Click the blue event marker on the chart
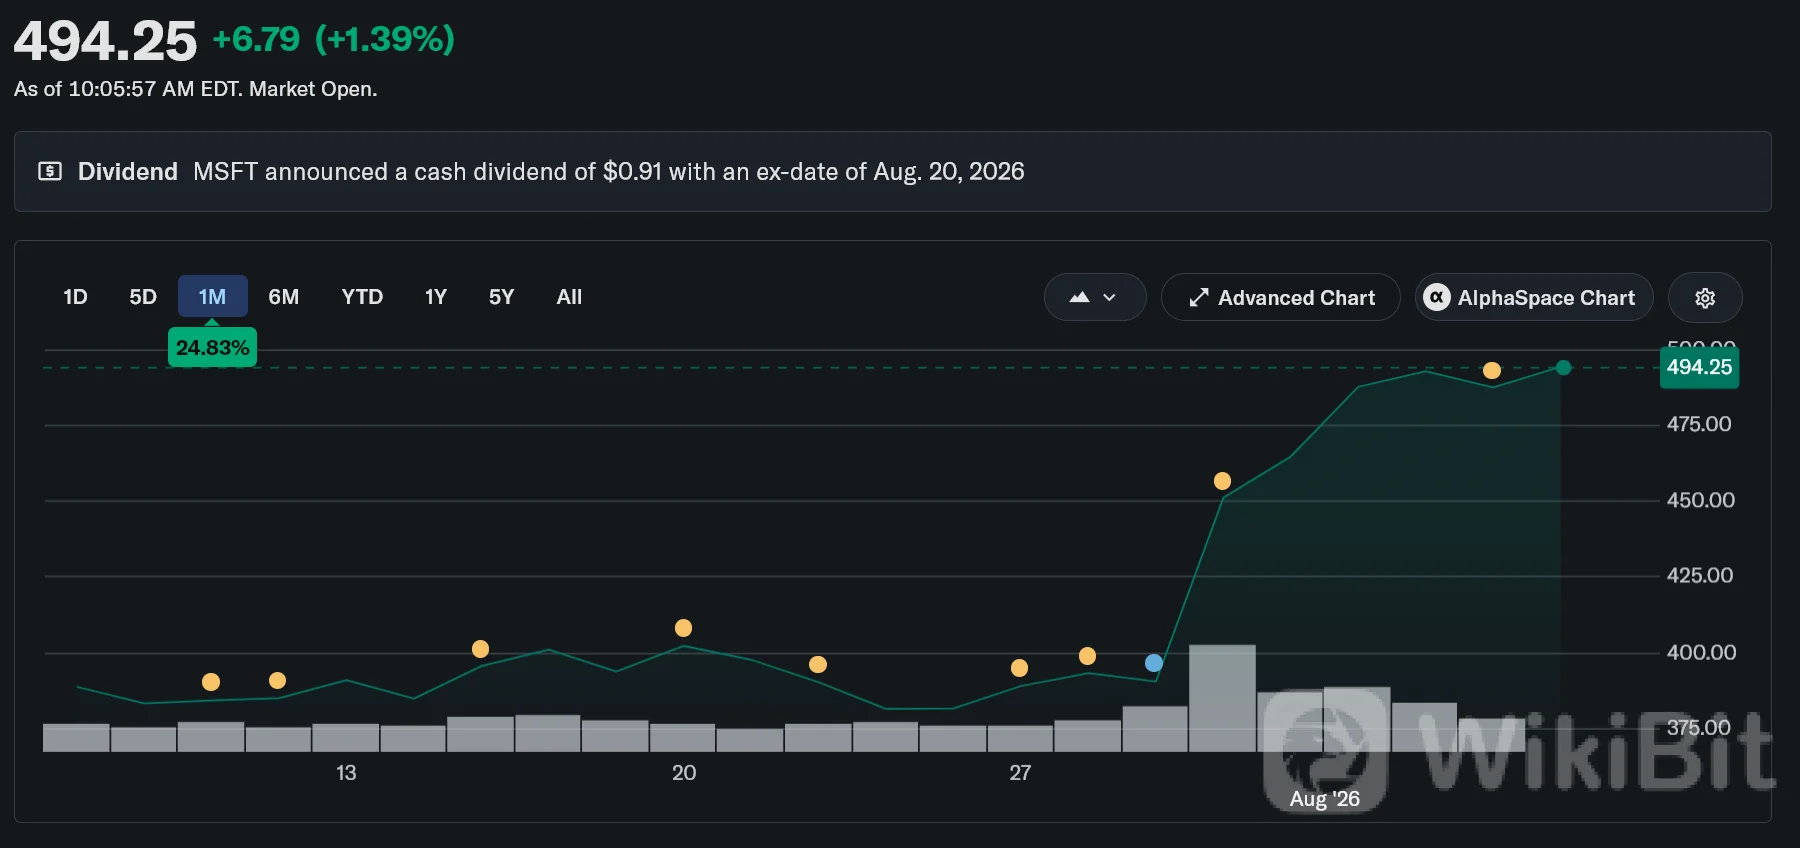This screenshot has width=1800, height=848. (1154, 663)
